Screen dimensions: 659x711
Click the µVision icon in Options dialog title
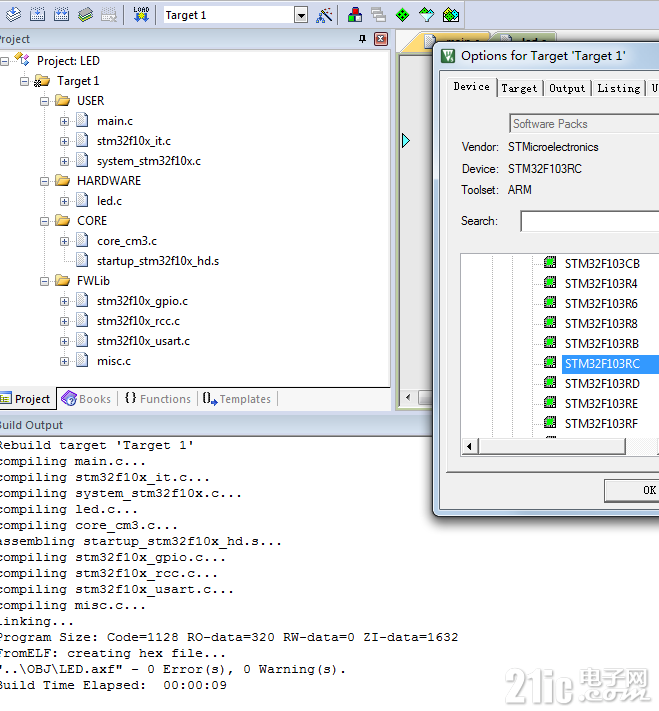448,56
